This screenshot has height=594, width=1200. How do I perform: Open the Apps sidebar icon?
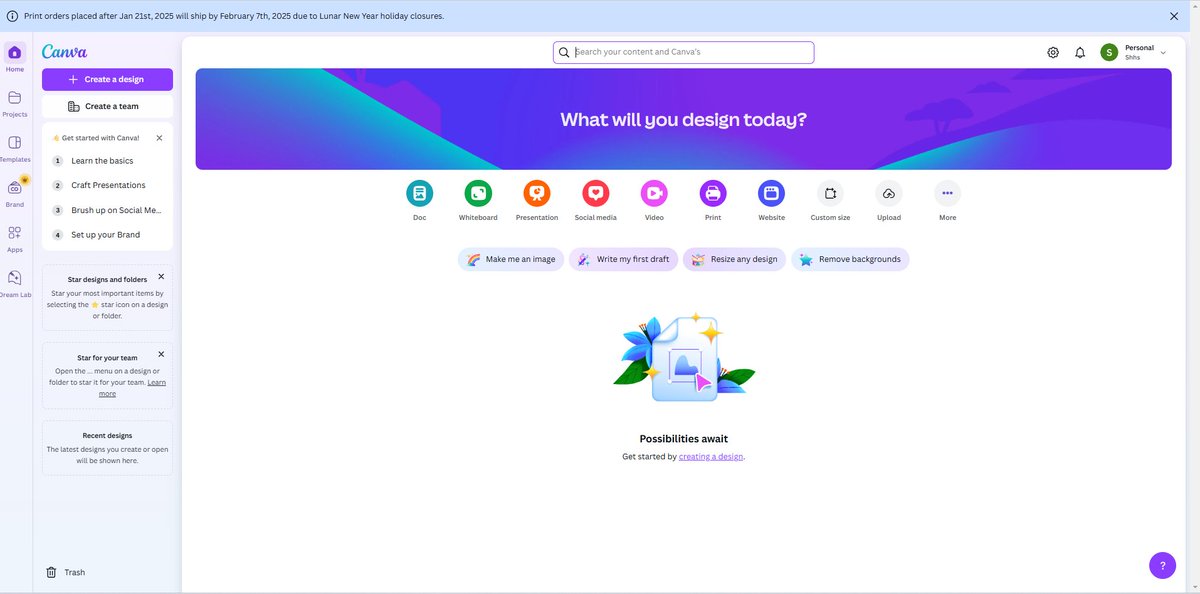pos(14,232)
